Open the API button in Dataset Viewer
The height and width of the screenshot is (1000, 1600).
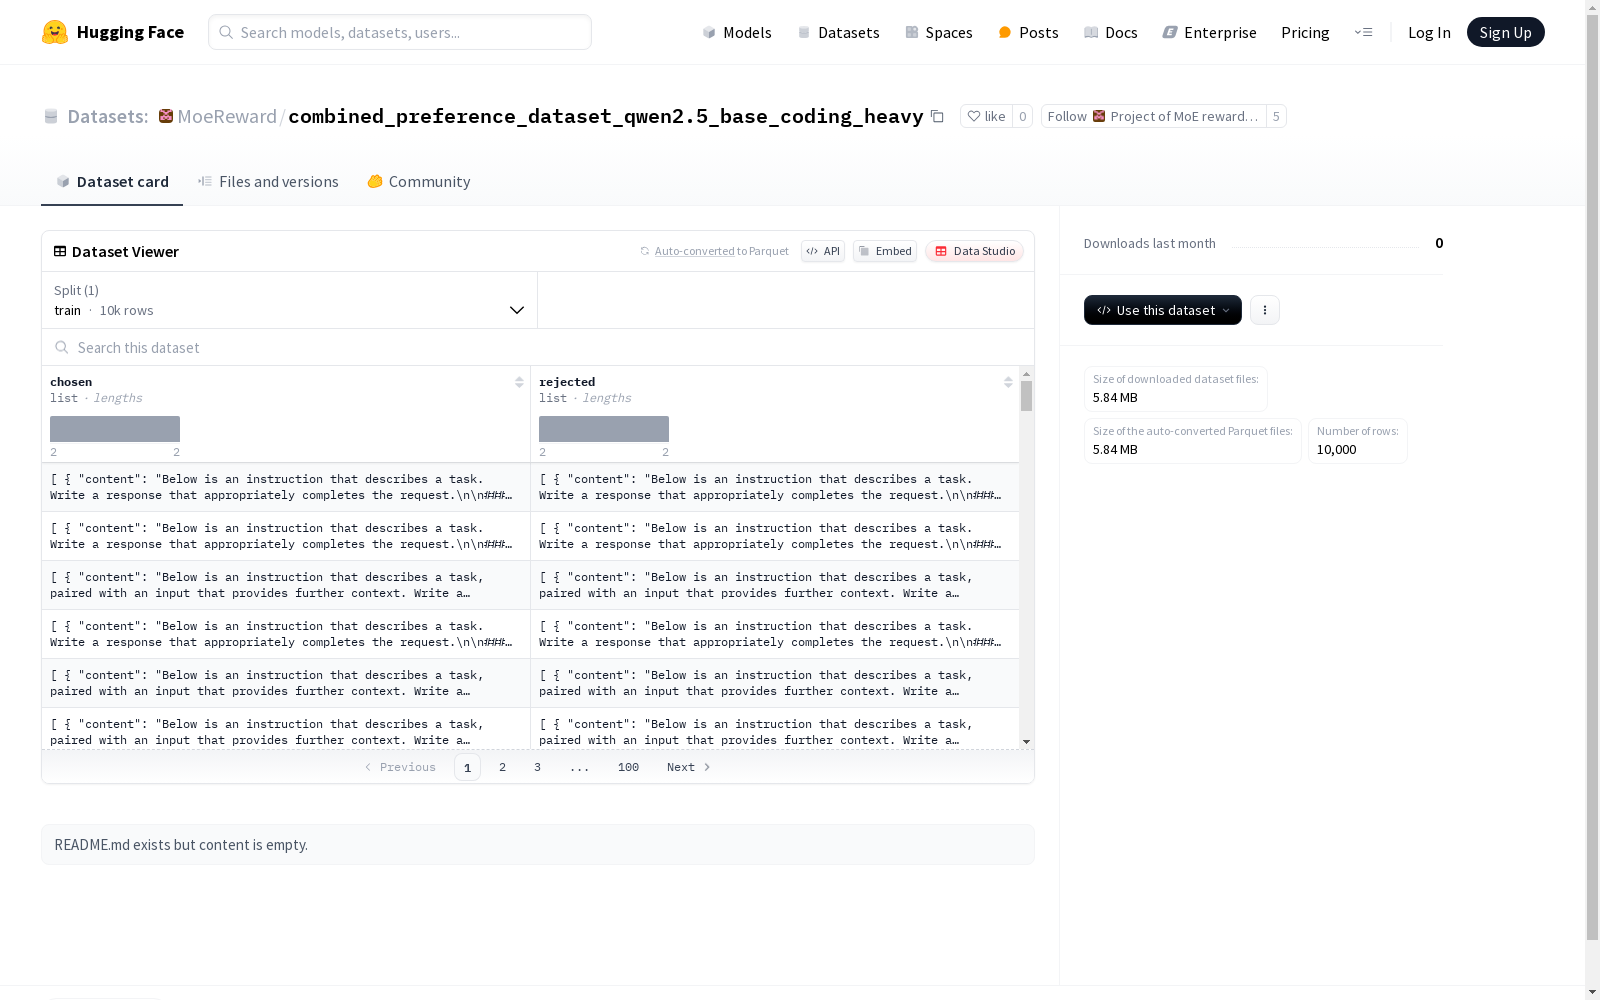pos(823,251)
